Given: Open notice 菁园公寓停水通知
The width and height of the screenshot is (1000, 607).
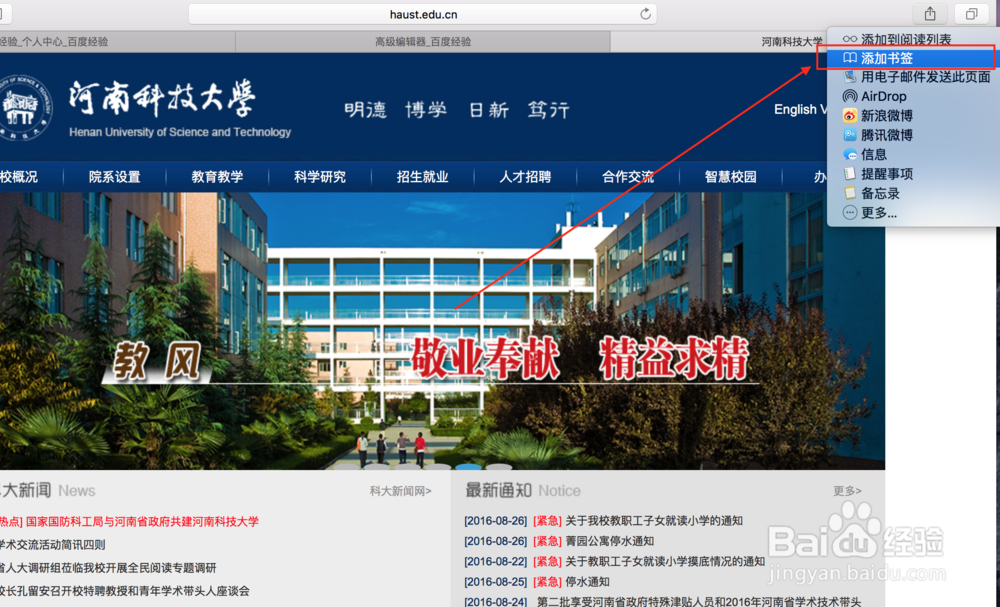Looking at the screenshot, I should pos(609,541).
